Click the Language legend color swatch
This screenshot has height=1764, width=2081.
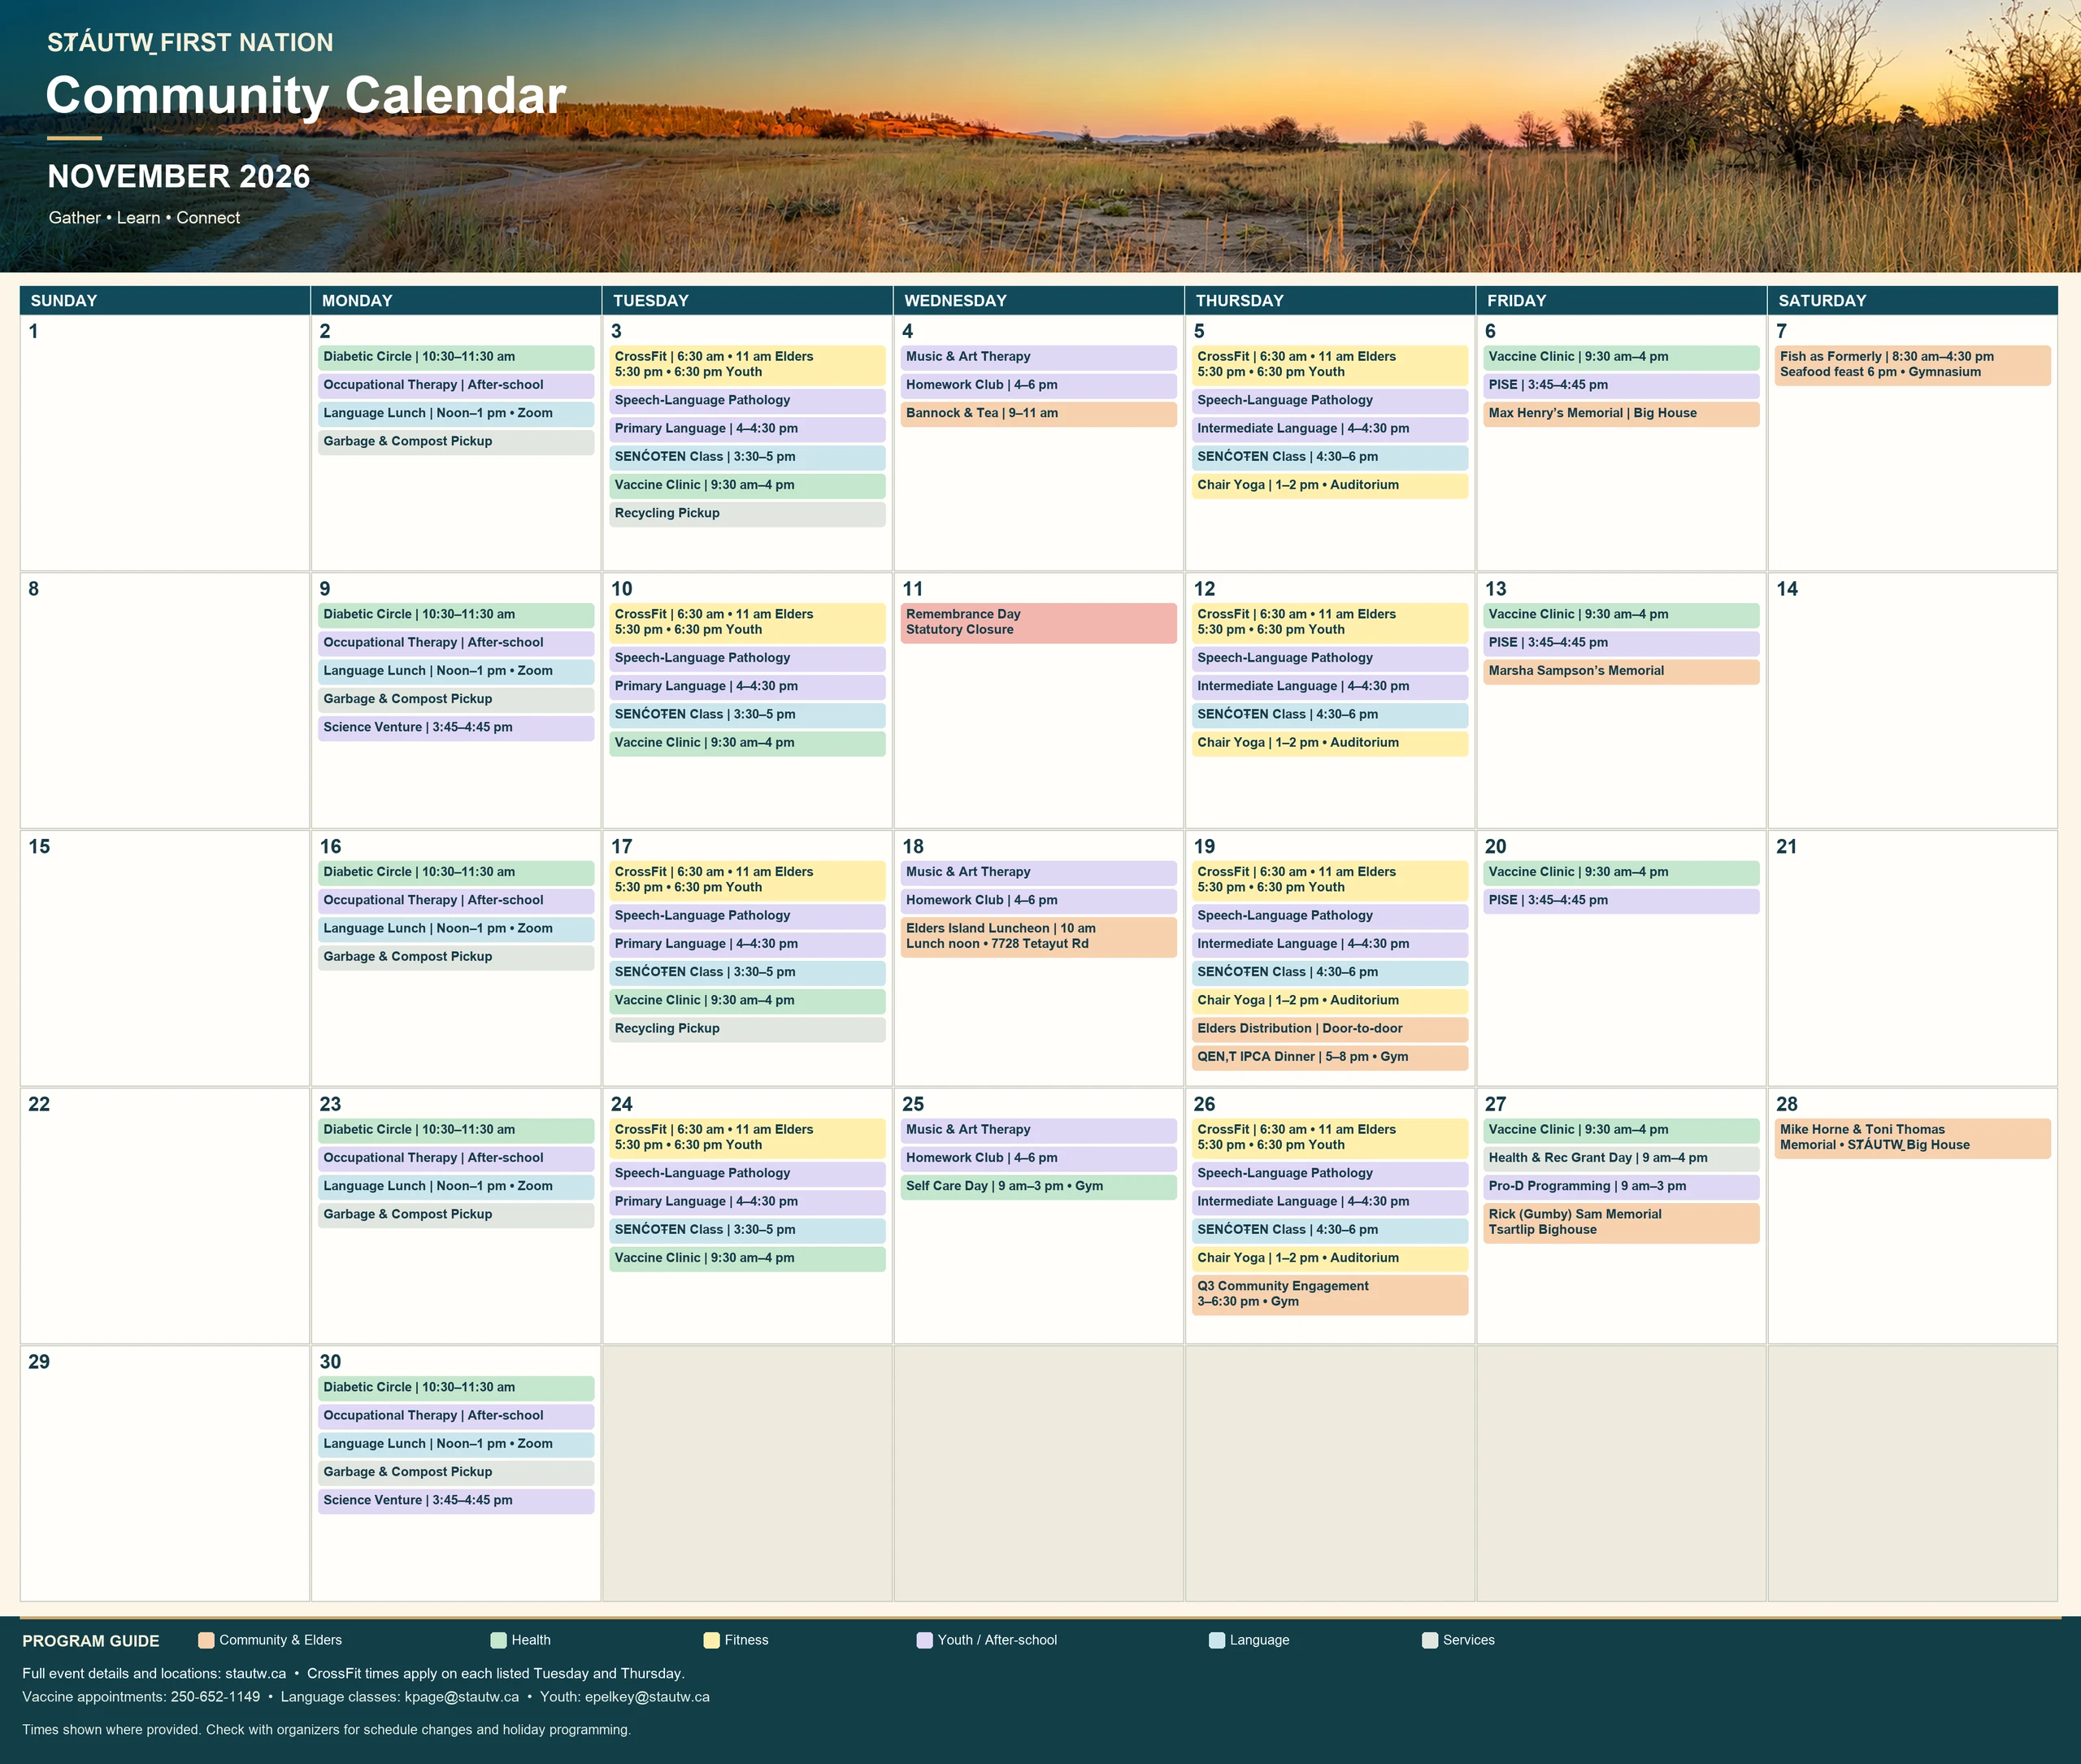click(x=1216, y=1640)
